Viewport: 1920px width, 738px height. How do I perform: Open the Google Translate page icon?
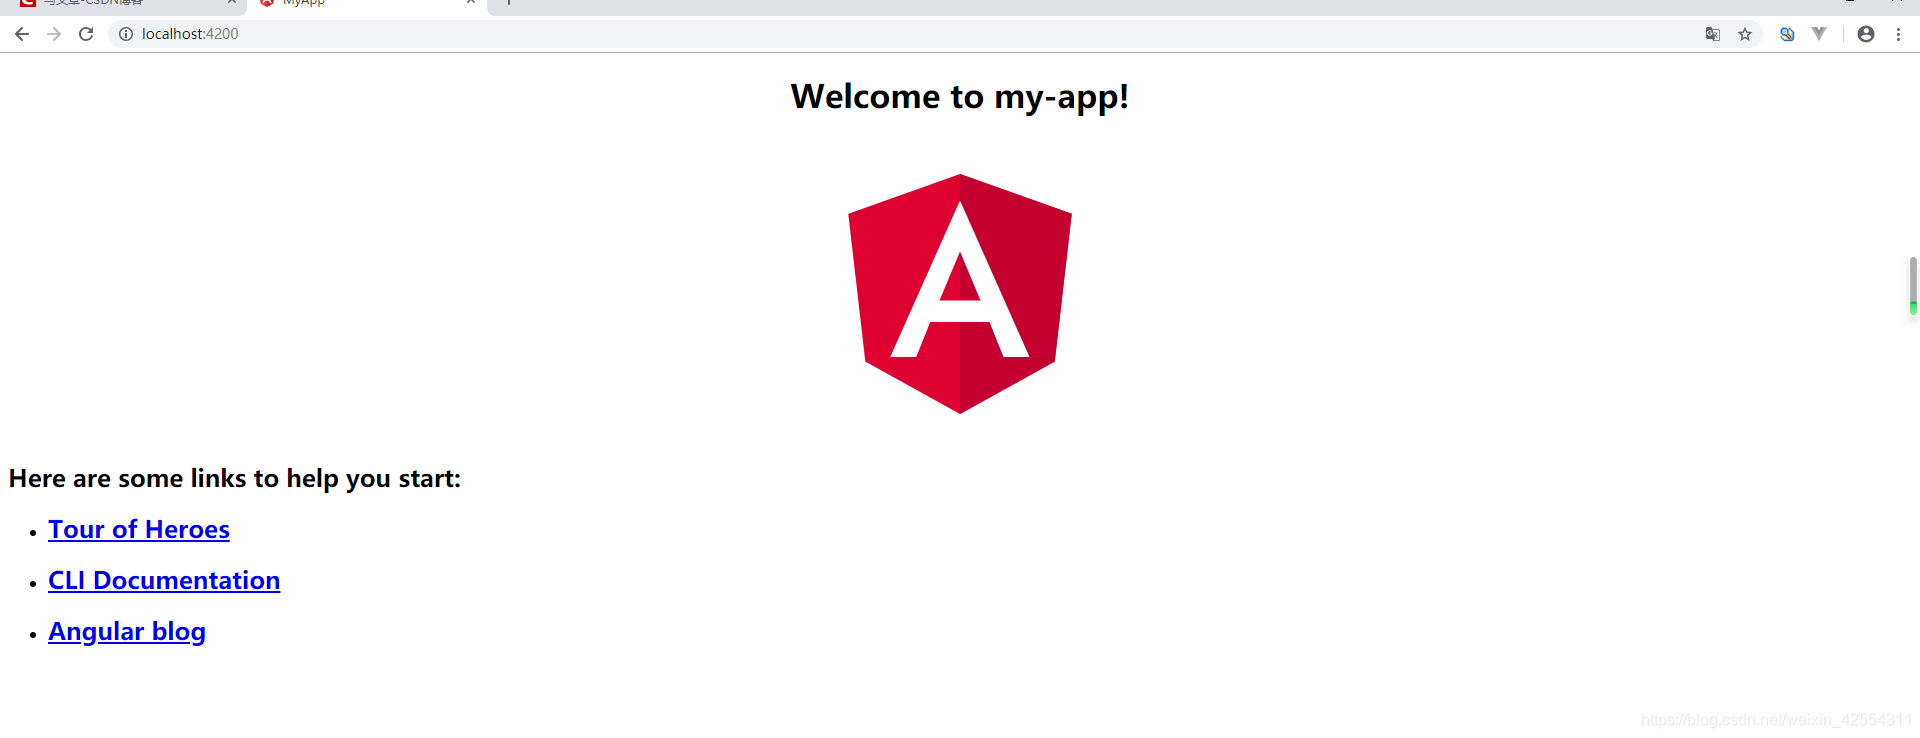(1713, 34)
